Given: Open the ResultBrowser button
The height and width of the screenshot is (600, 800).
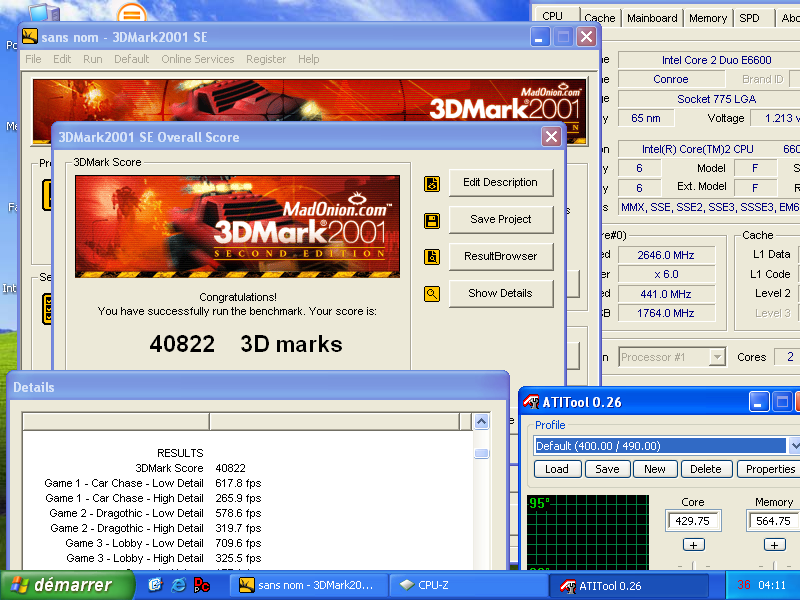Looking at the screenshot, I should coord(501,256).
